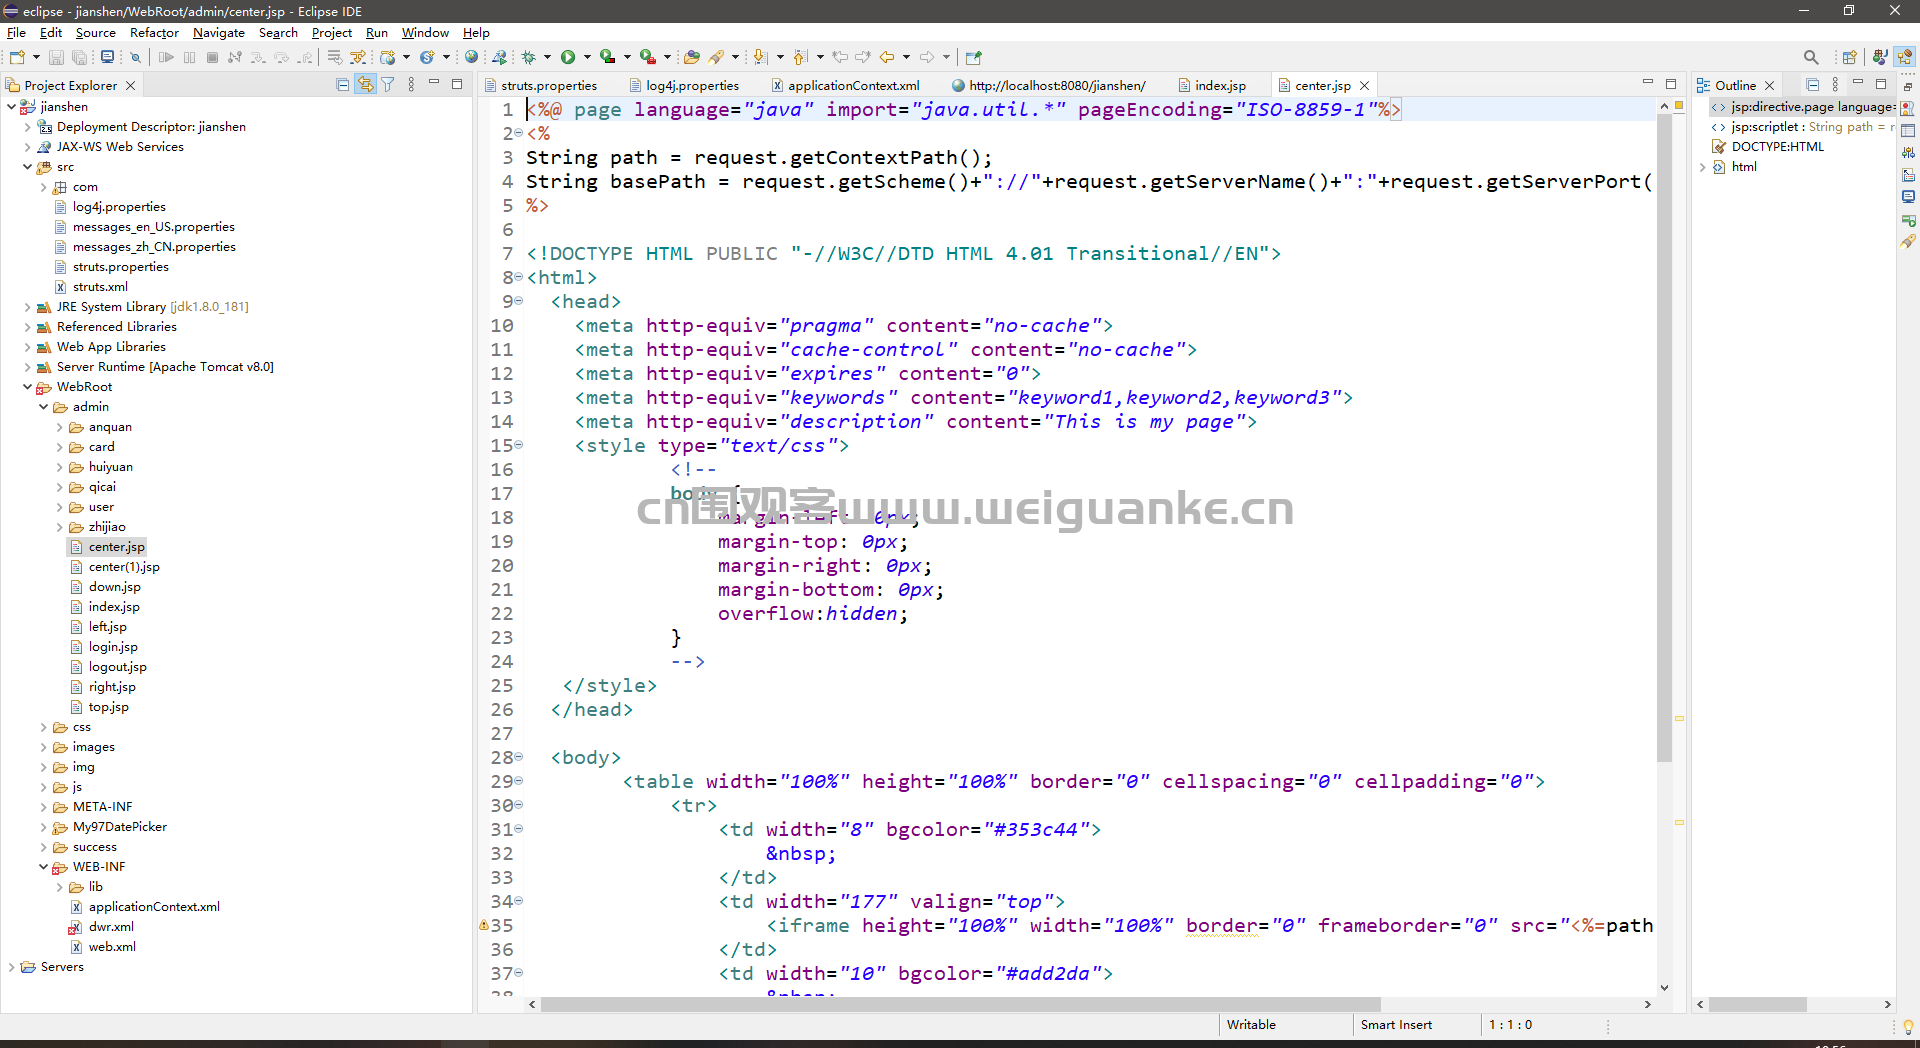
Task: Click the green Run button icon
Action: point(568,57)
